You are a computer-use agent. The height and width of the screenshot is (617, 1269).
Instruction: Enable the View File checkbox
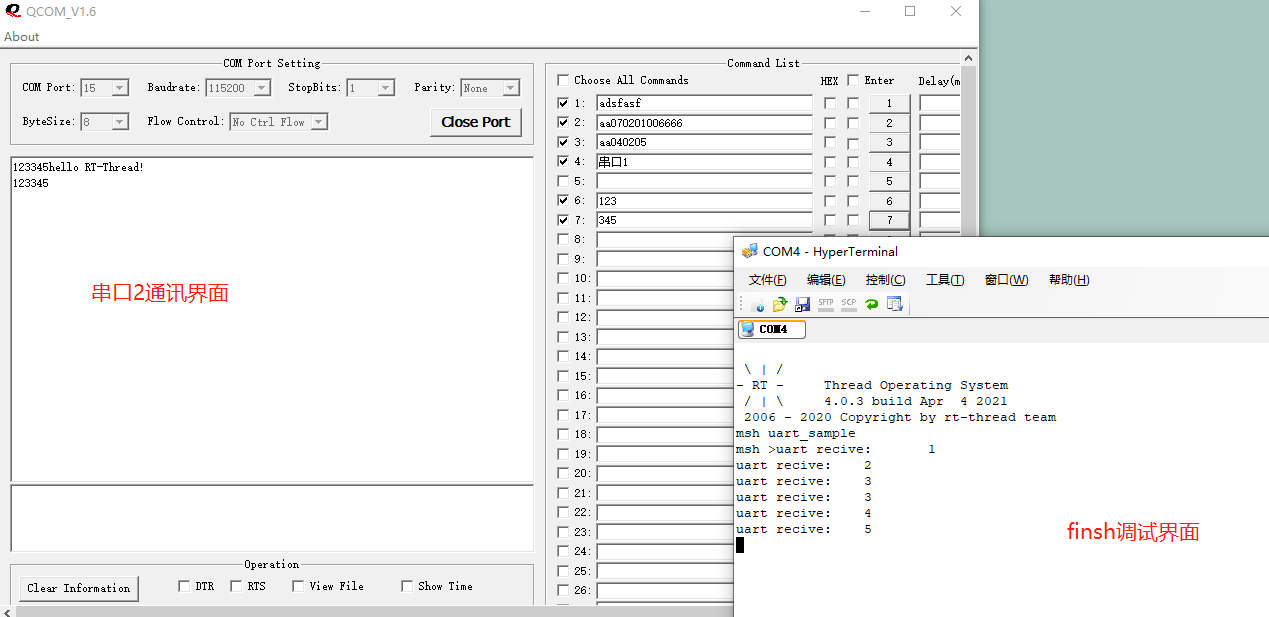(298, 586)
